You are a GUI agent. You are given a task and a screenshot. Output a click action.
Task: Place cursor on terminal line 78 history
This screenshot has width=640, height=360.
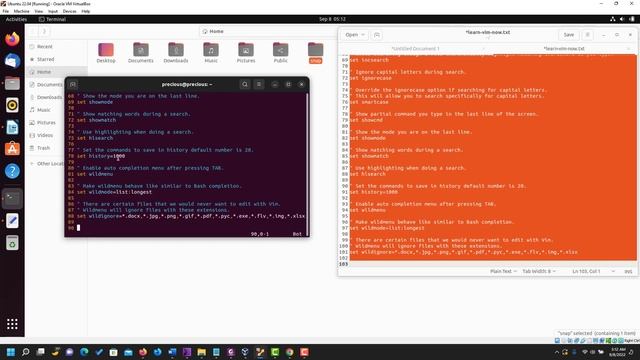[x=100, y=156]
